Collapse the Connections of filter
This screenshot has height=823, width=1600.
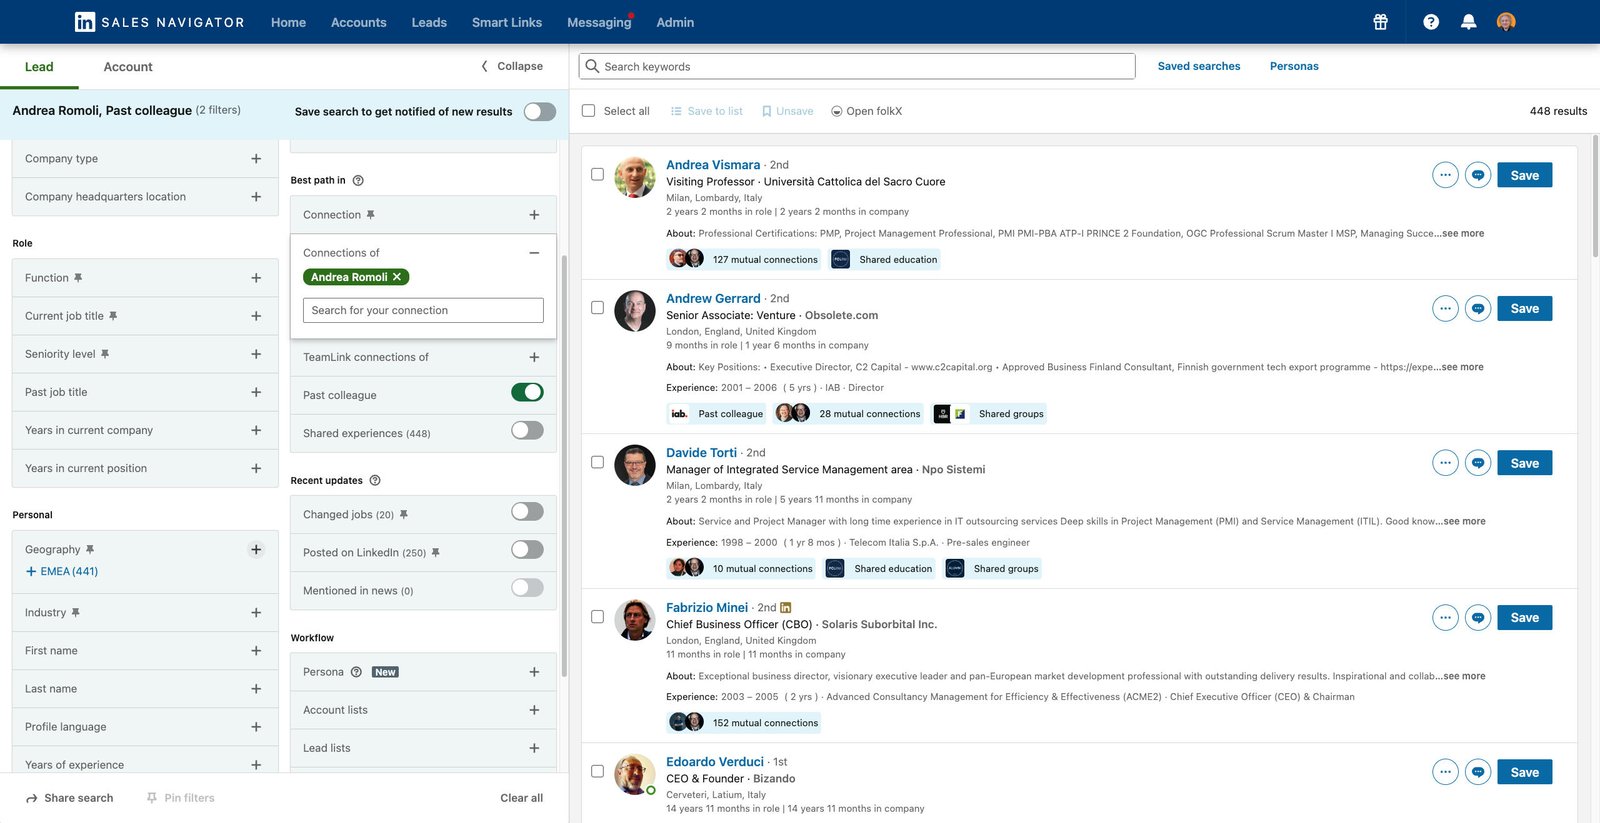click(534, 253)
